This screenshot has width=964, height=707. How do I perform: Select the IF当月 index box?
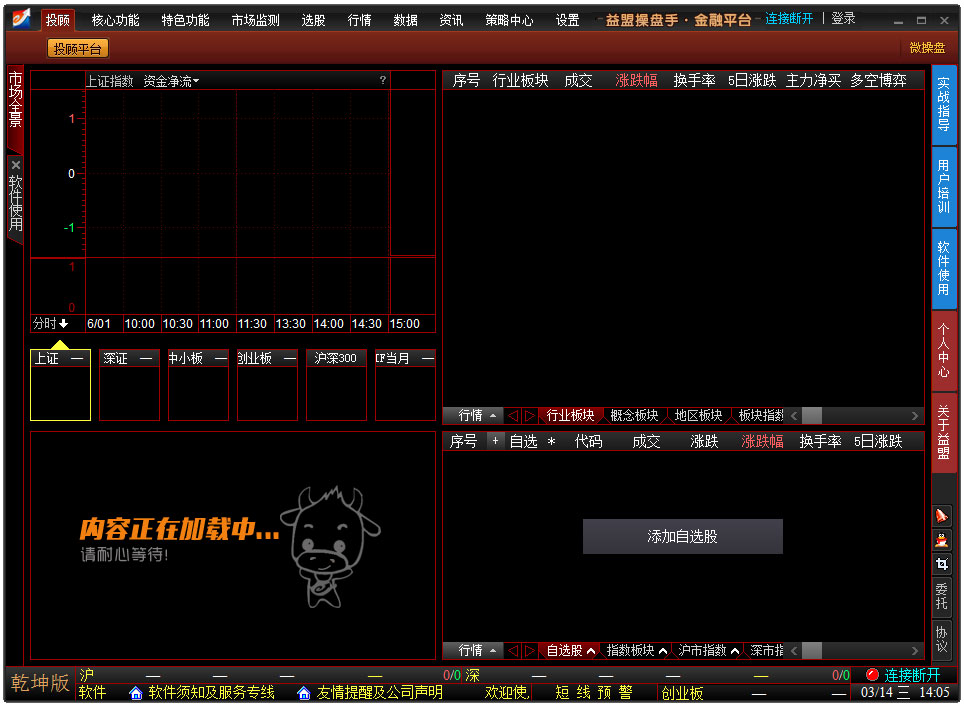[405, 385]
